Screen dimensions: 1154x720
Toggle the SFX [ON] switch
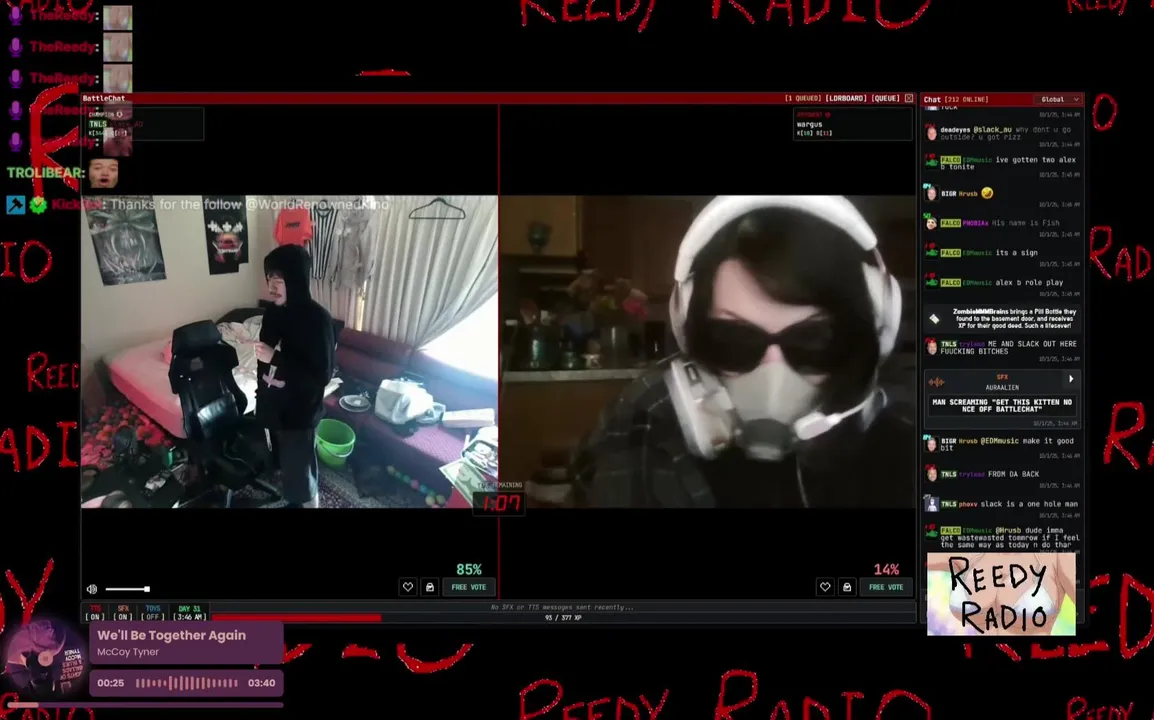coord(123,613)
